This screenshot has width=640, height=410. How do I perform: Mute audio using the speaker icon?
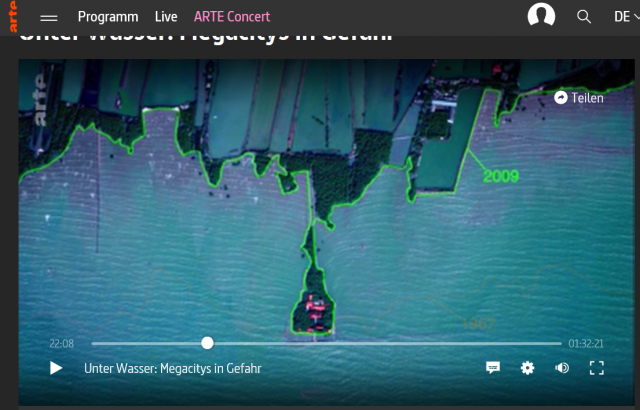point(562,368)
